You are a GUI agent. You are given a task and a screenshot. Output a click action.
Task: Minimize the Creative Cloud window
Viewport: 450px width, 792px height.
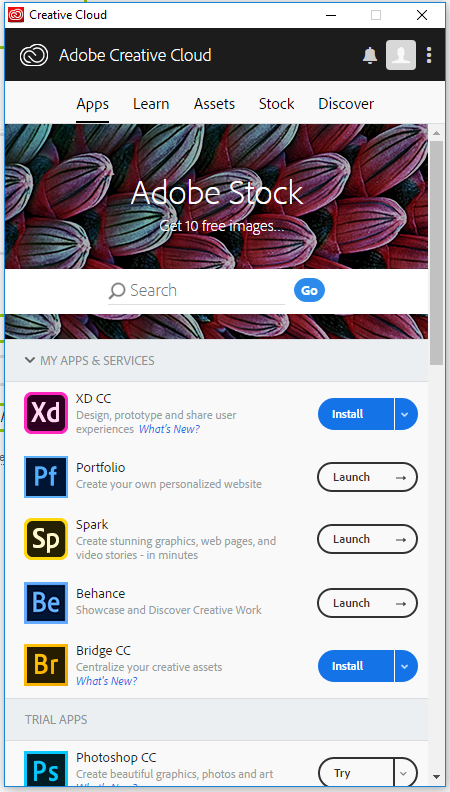[x=331, y=15]
